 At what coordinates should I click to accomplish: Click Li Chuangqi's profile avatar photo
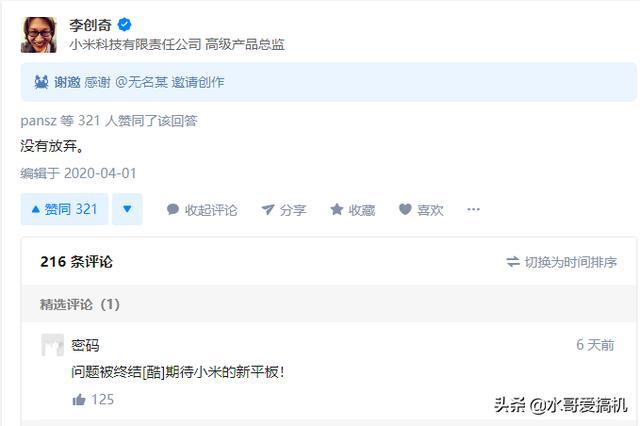(40, 33)
